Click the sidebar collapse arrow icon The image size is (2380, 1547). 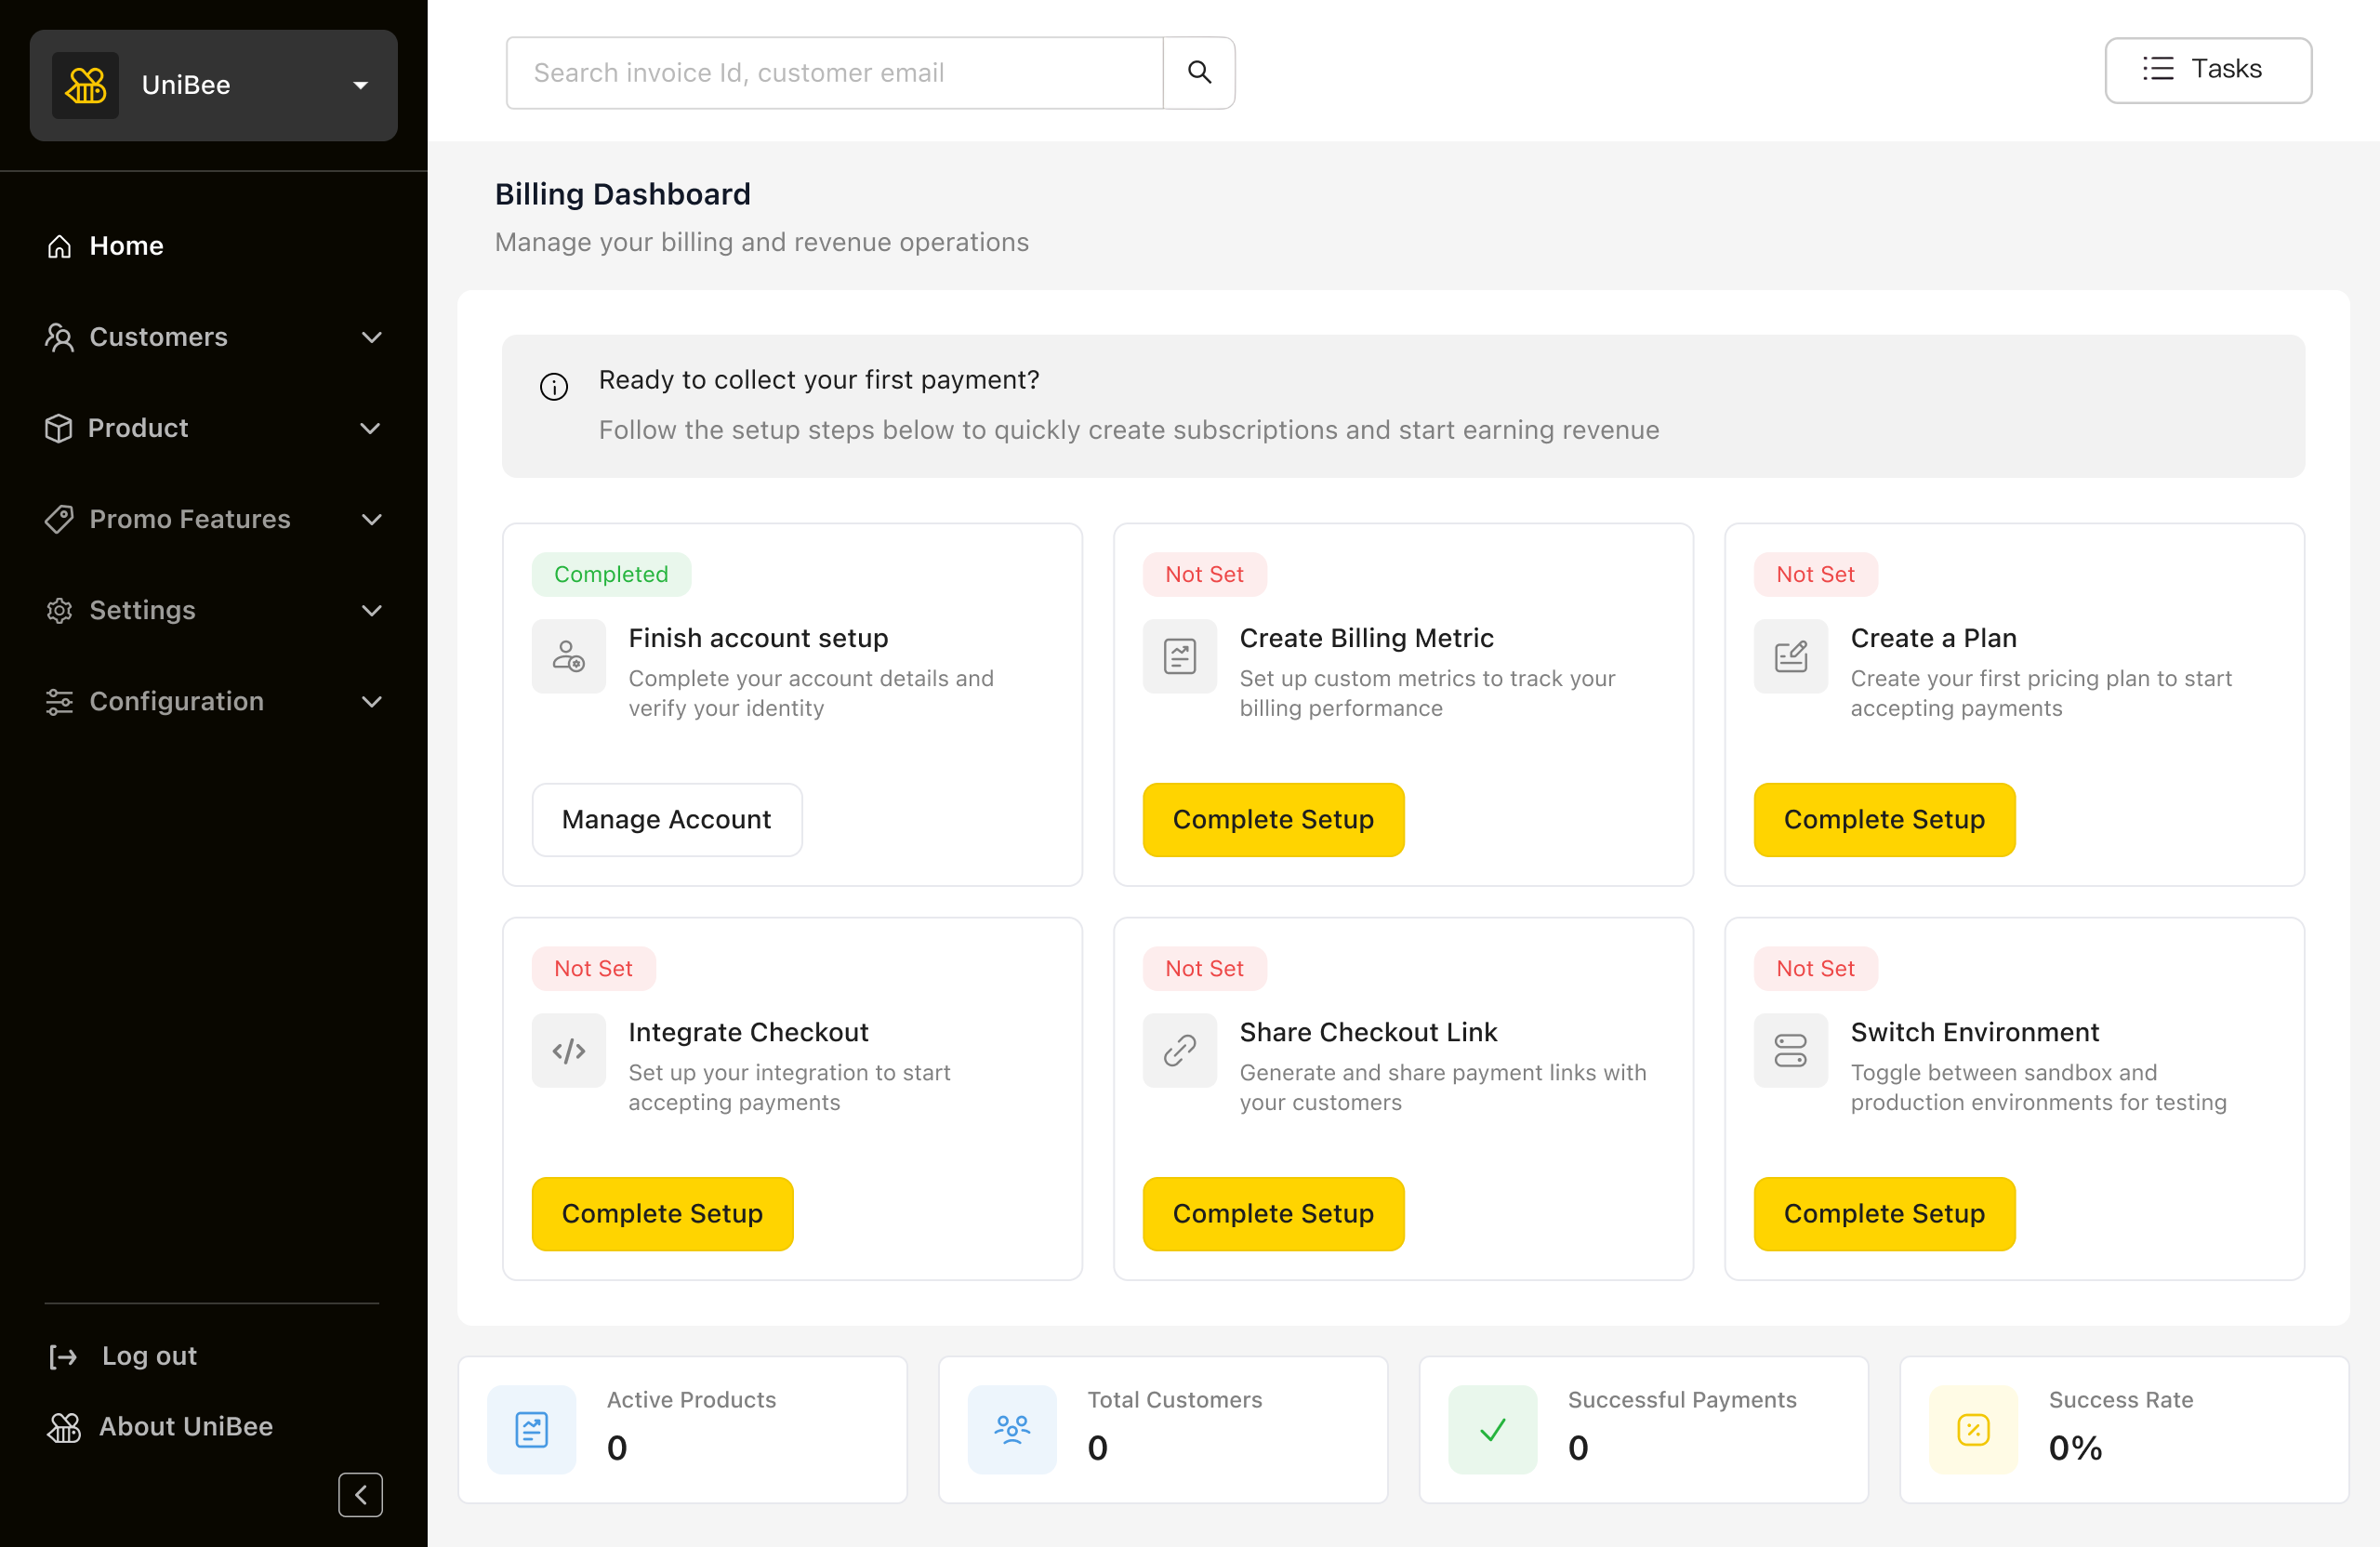point(360,1494)
